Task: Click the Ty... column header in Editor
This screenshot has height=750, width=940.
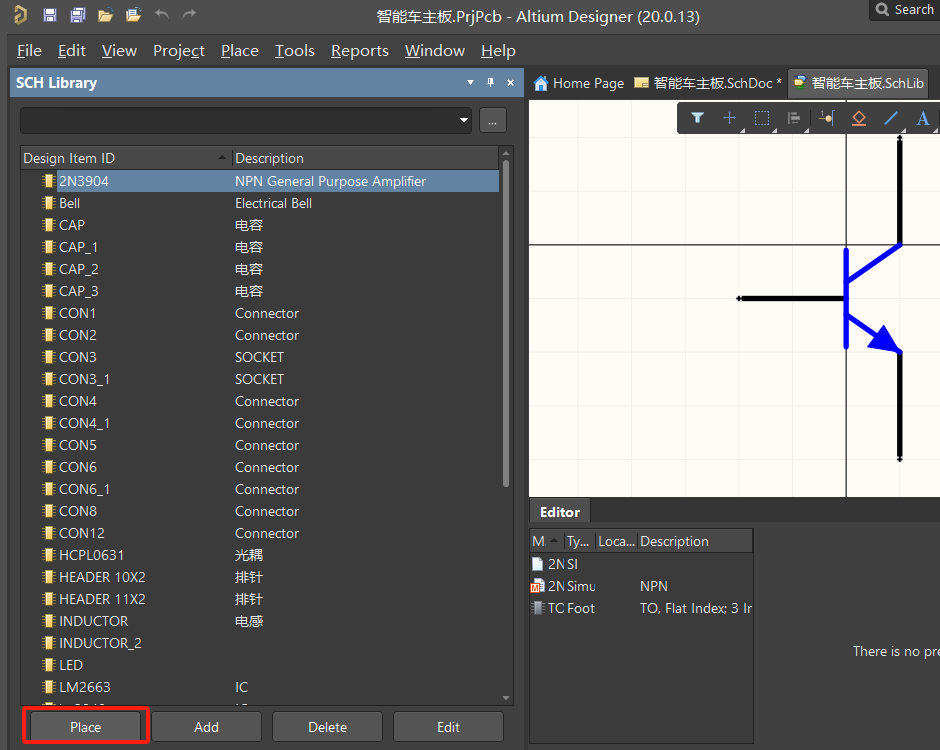Action: pyautogui.click(x=580, y=541)
